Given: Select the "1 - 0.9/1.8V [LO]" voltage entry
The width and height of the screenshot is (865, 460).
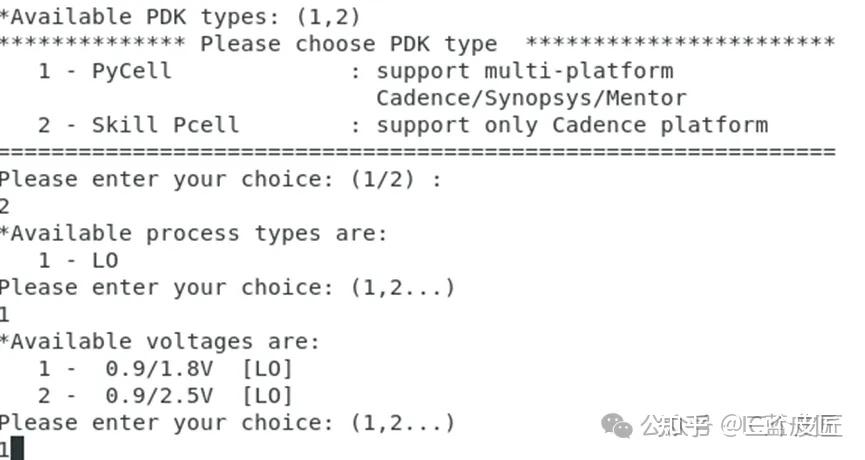Looking at the screenshot, I should pos(165,368).
